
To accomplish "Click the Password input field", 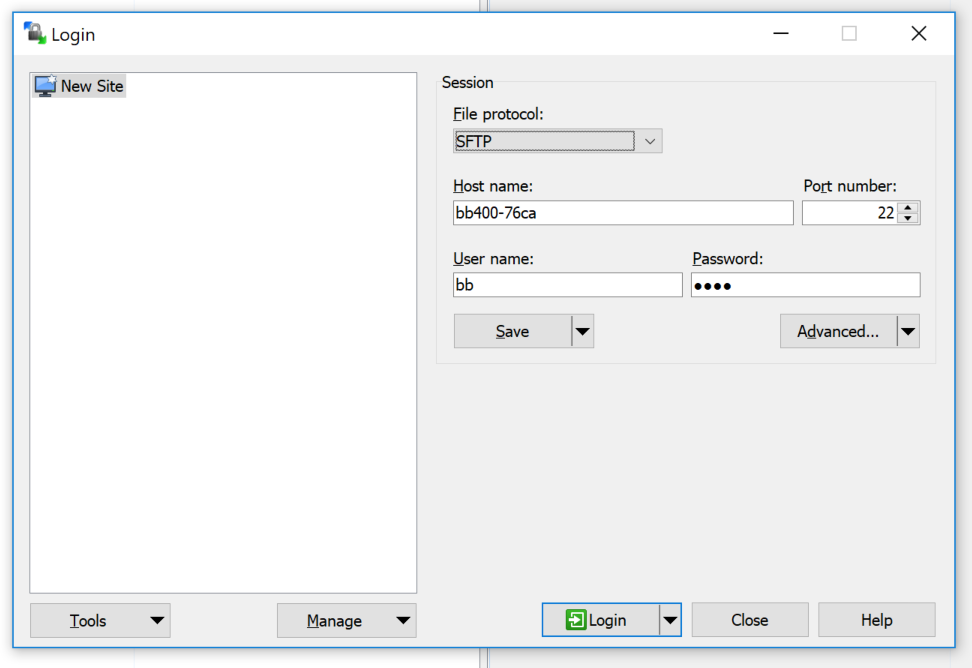I will 805,285.
